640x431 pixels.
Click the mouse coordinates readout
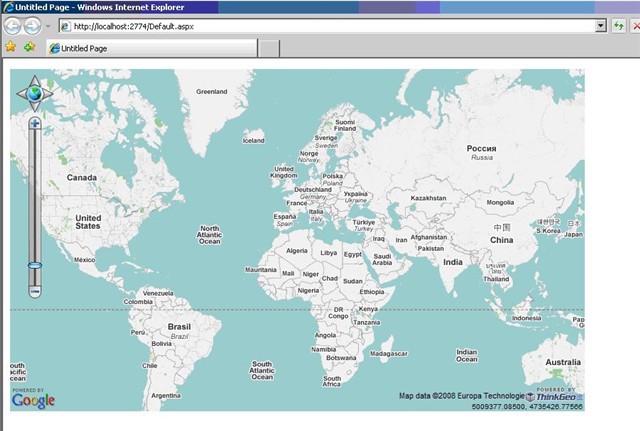[x=527, y=407]
